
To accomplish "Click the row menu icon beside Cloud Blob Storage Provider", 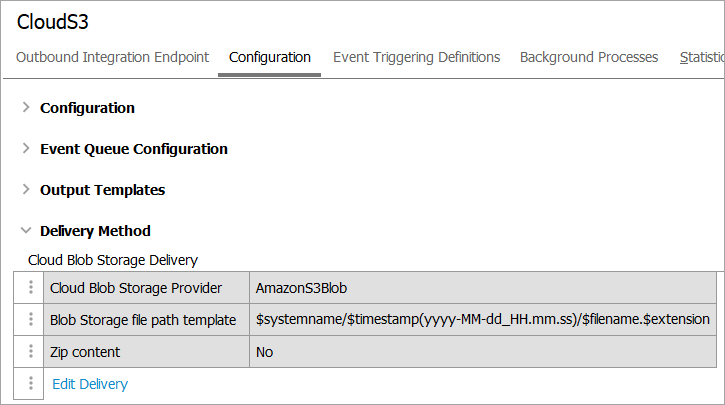I will [31, 288].
